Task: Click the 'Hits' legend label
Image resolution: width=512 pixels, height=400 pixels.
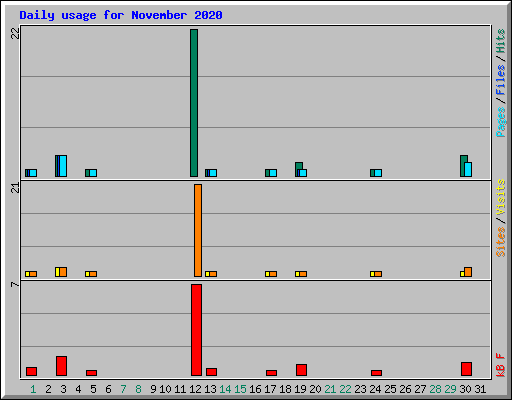Action: 500,41
